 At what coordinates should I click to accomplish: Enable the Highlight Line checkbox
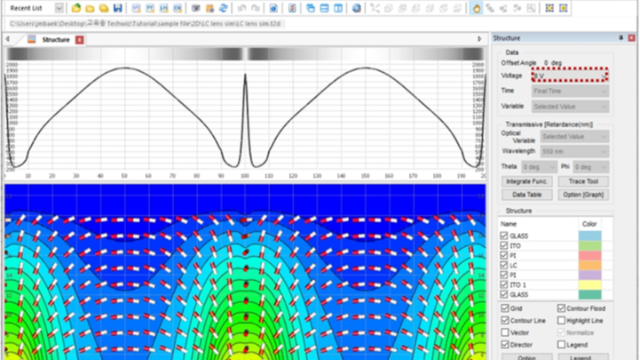[x=561, y=320]
